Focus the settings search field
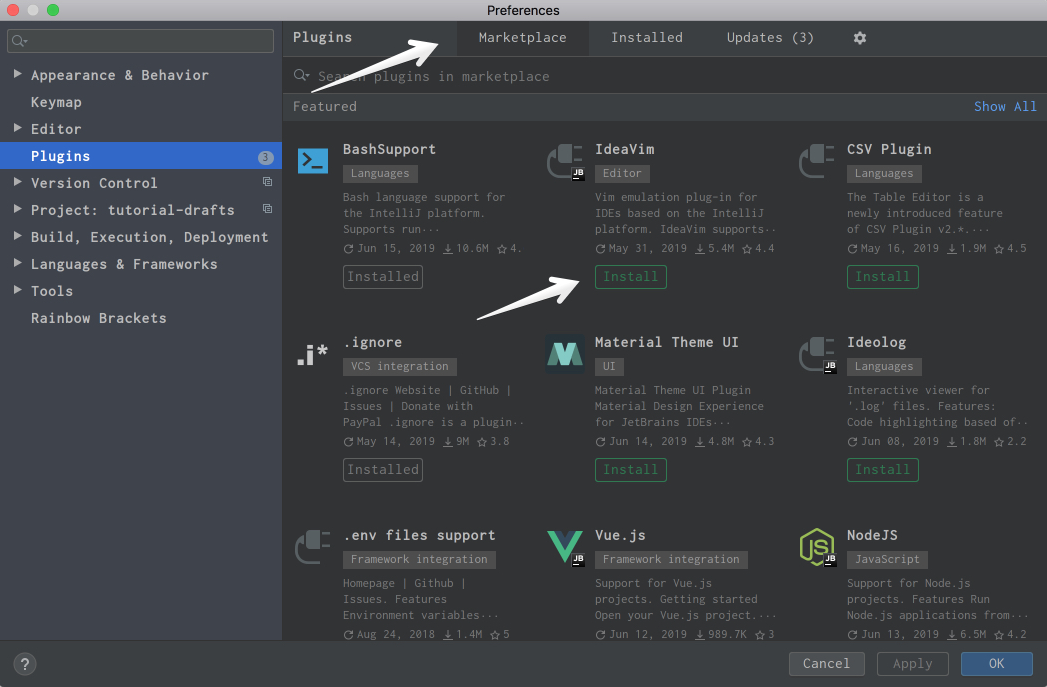 [x=140, y=41]
